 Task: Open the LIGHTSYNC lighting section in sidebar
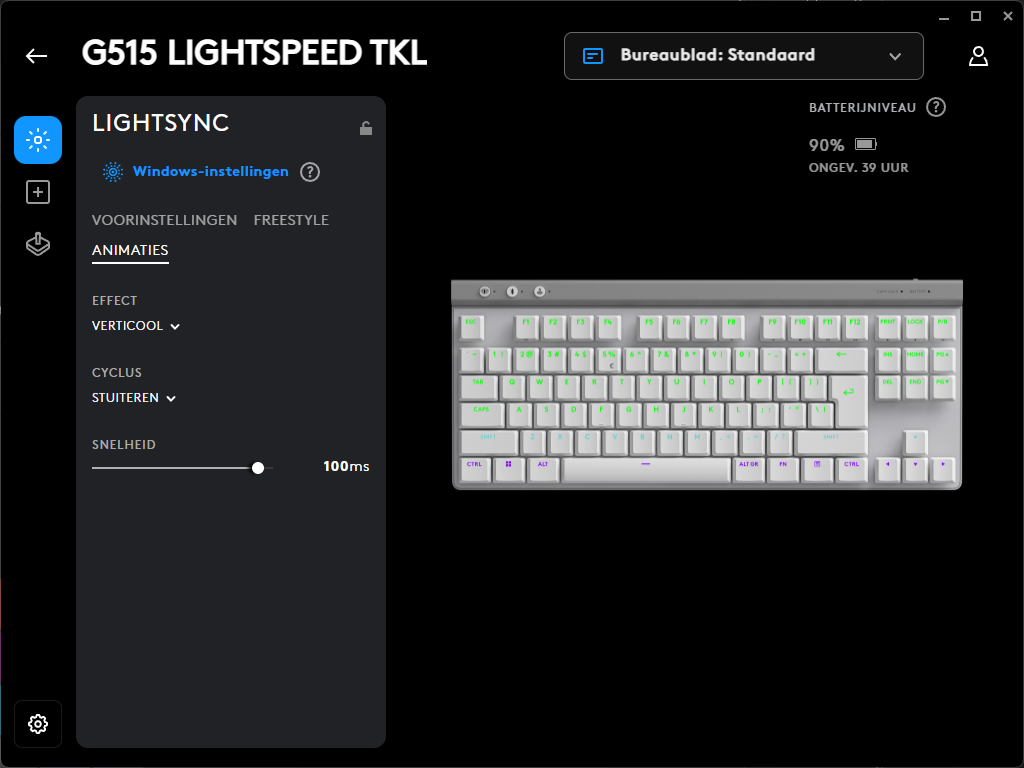[38, 140]
